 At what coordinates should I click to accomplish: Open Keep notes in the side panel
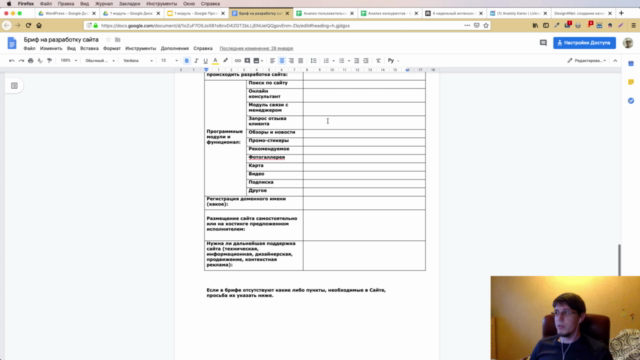[x=631, y=82]
